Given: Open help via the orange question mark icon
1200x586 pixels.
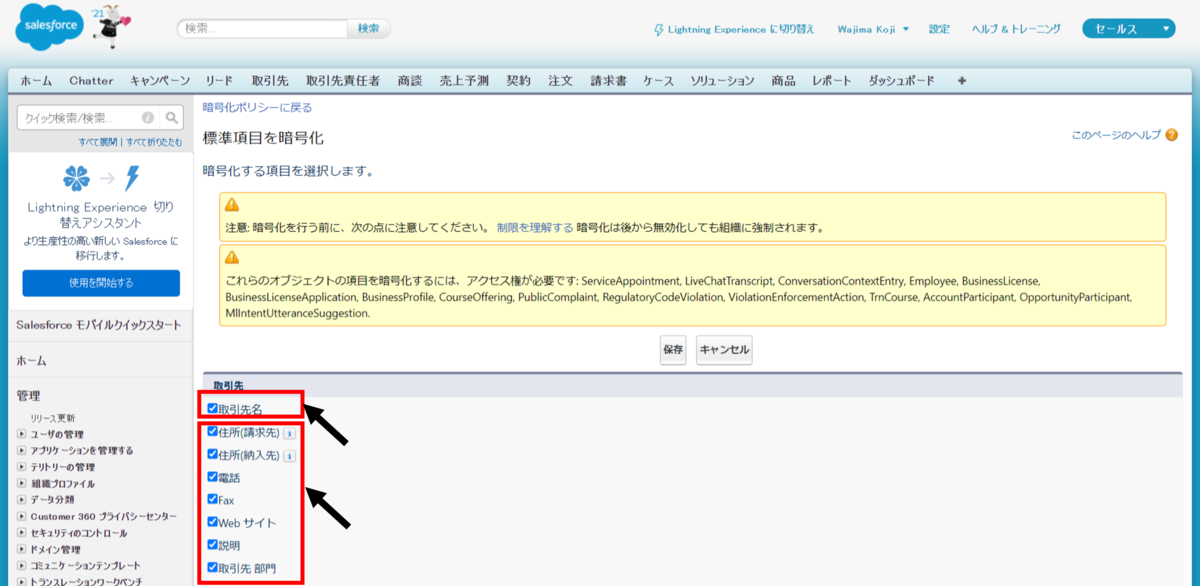Looking at the screenshot, I should pos(1170,134).
